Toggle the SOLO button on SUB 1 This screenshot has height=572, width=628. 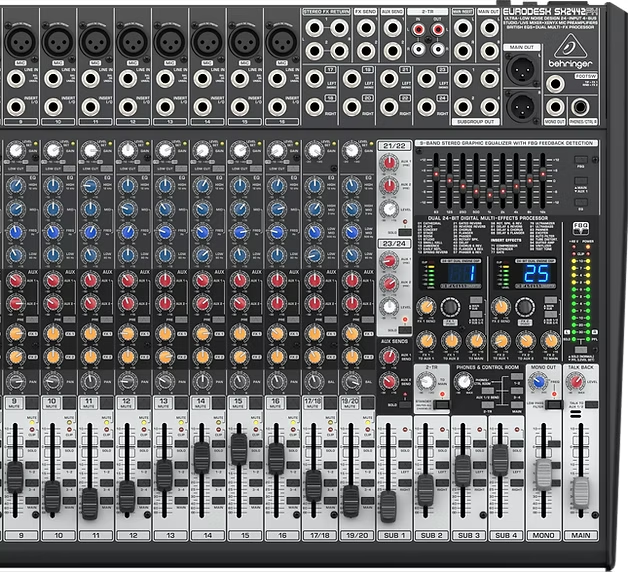pos(405,443)
